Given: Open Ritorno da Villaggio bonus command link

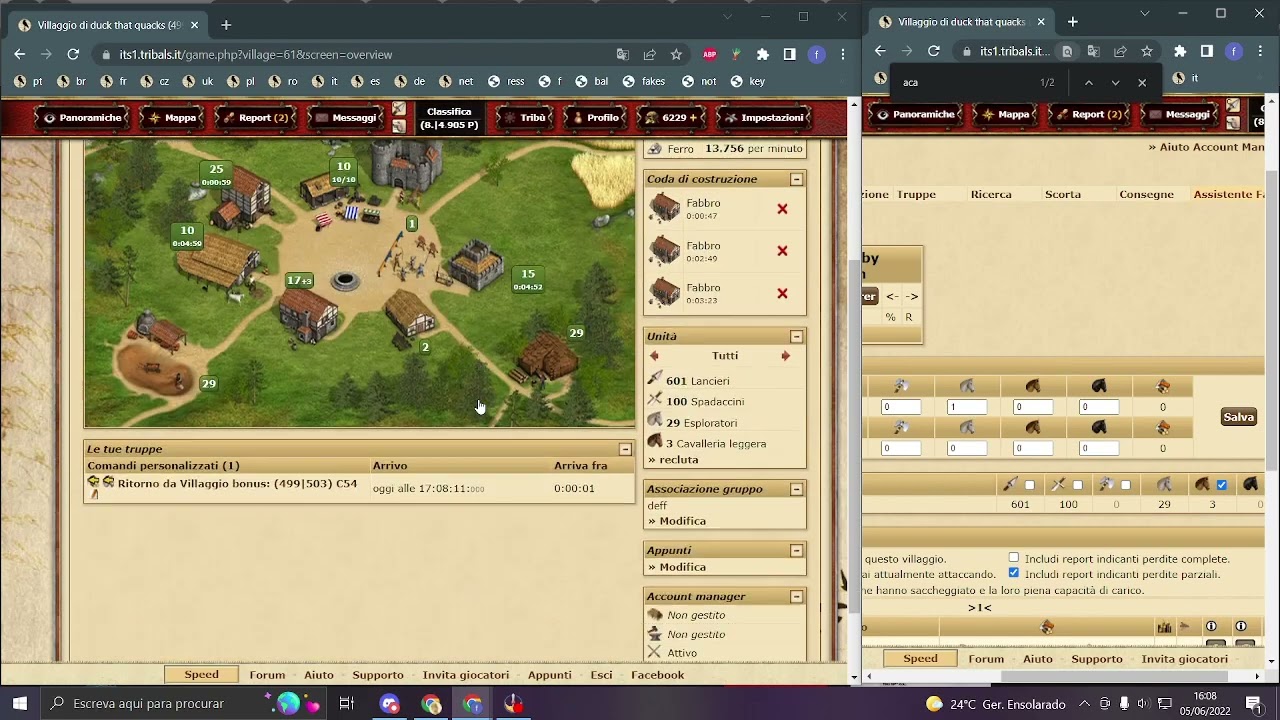Looking at the screenshot, I should [x=237, y=483].
